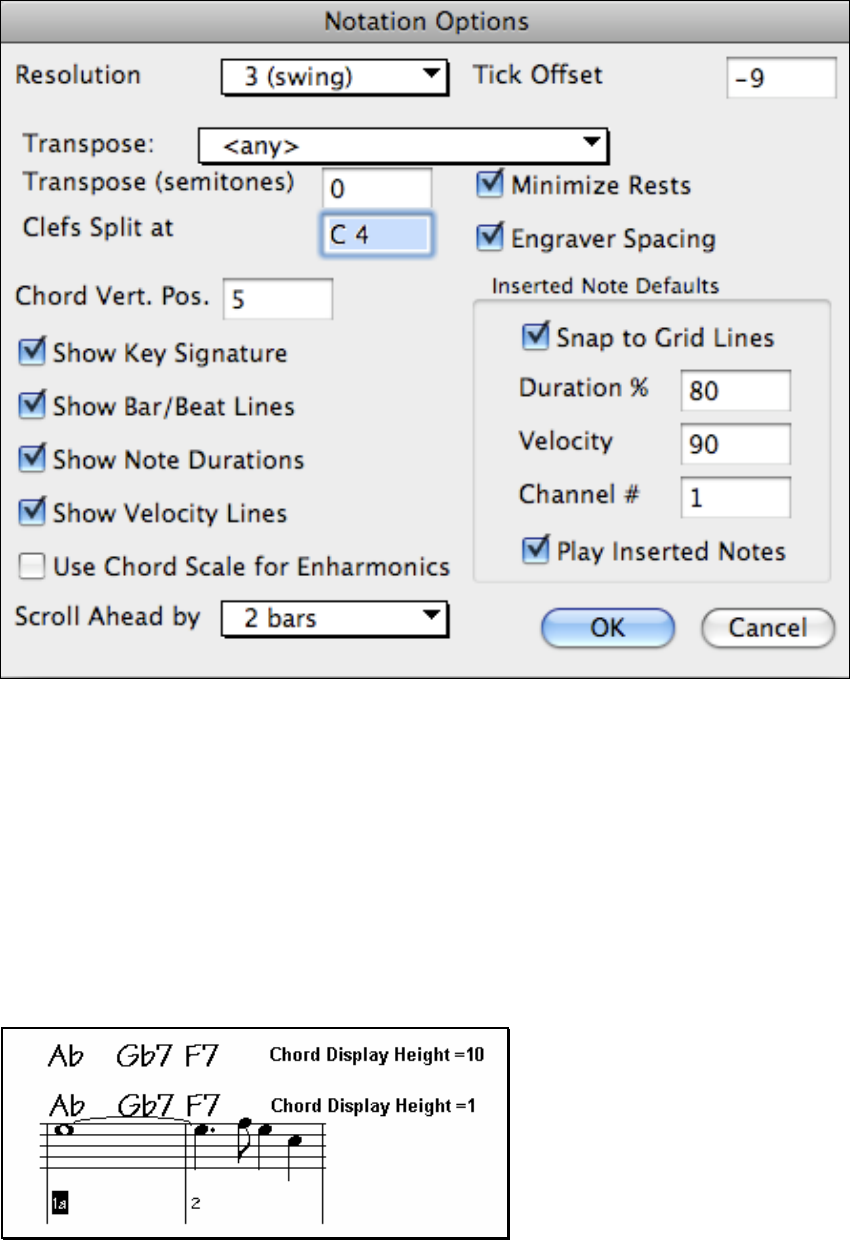This screenshot has height=1240, width=850.
Task: Open the Resolution dropdown
Action: [x=333, y=77]
